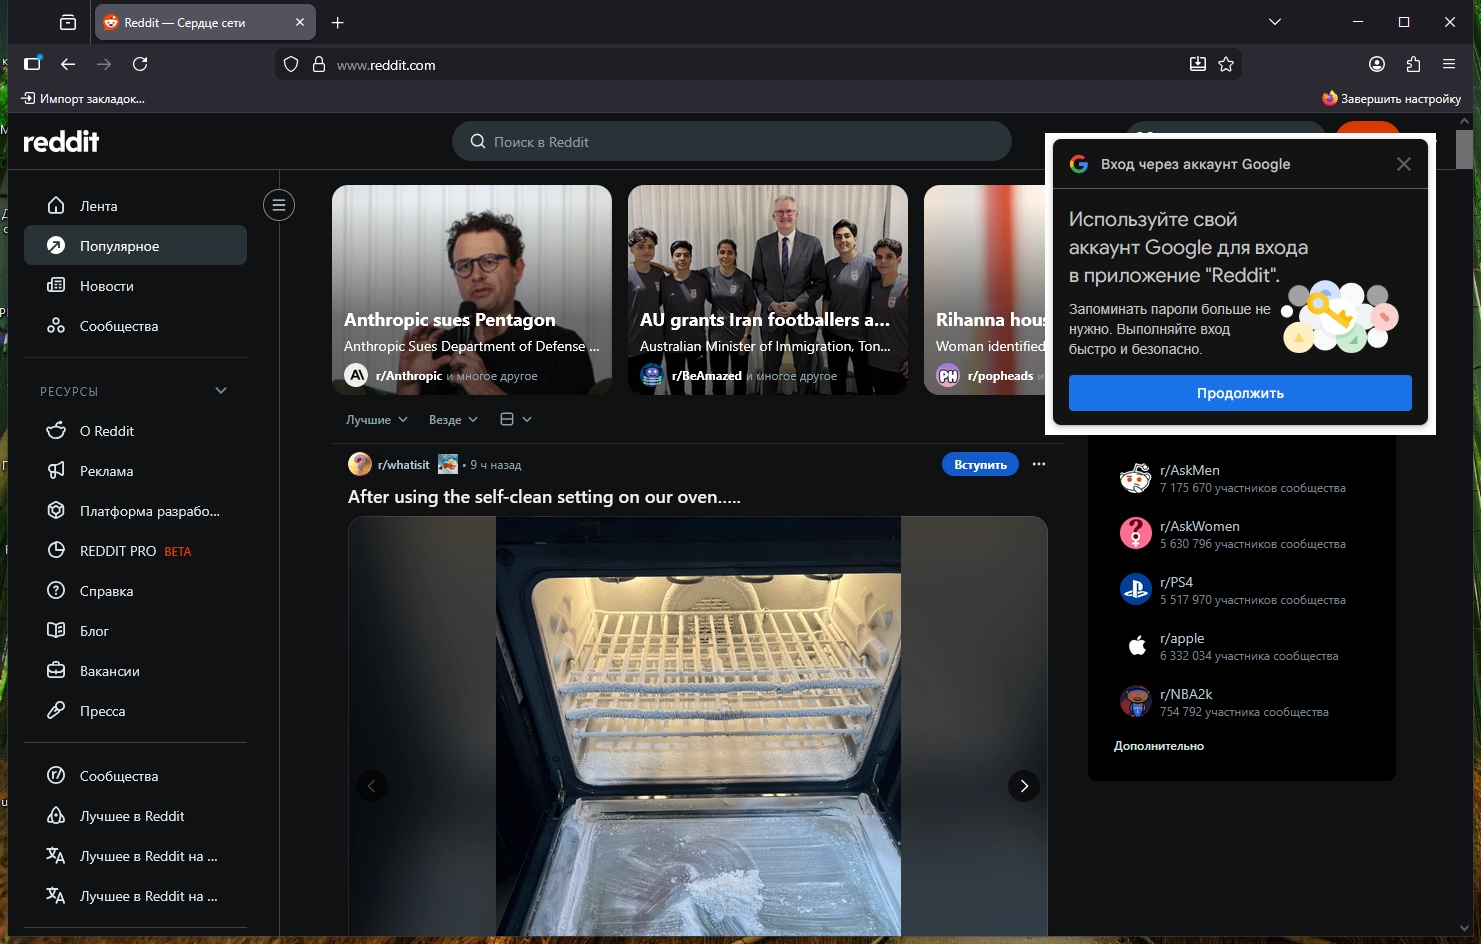Open the Блог link
Image resolution: width=1481 pixels, height=944 pixels.
[x=135, y=631]
